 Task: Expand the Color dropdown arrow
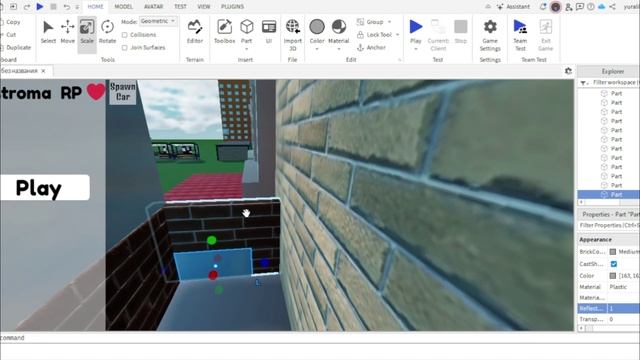(317, 49)
